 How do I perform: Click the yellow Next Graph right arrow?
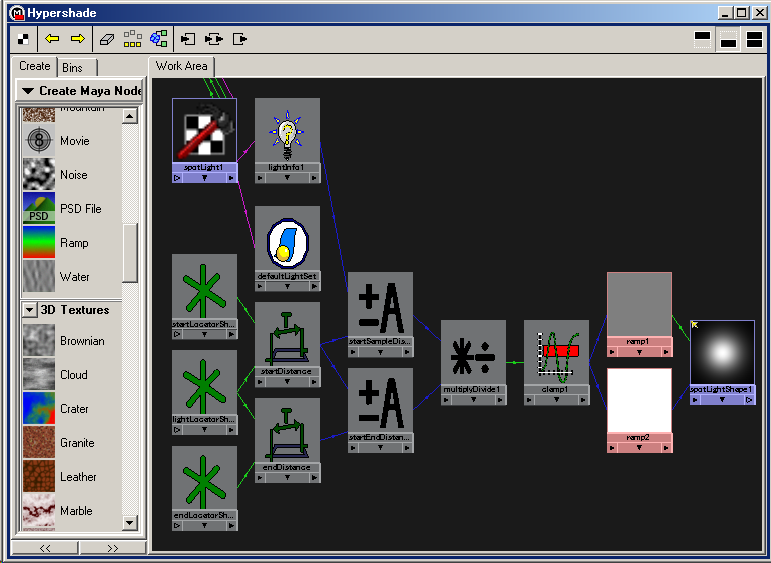coord(78,38)
